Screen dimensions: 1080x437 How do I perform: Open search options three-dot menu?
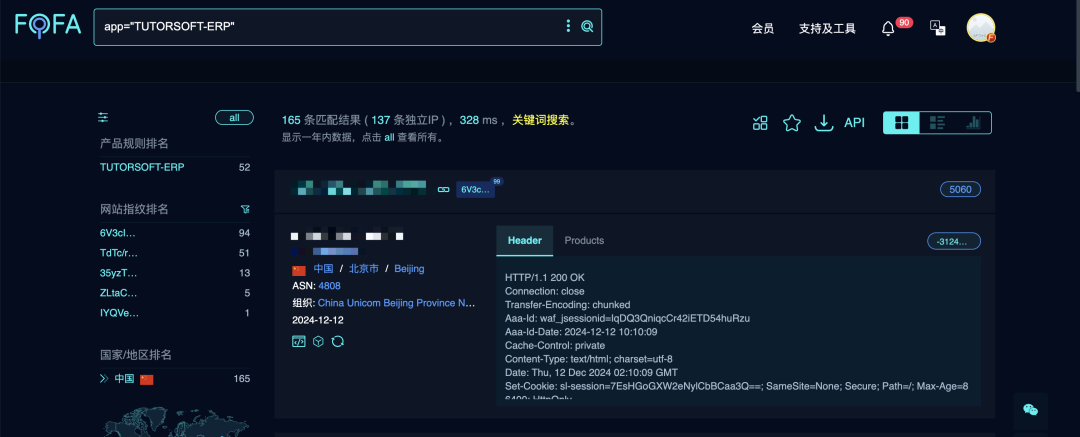(x=568, y=26)
